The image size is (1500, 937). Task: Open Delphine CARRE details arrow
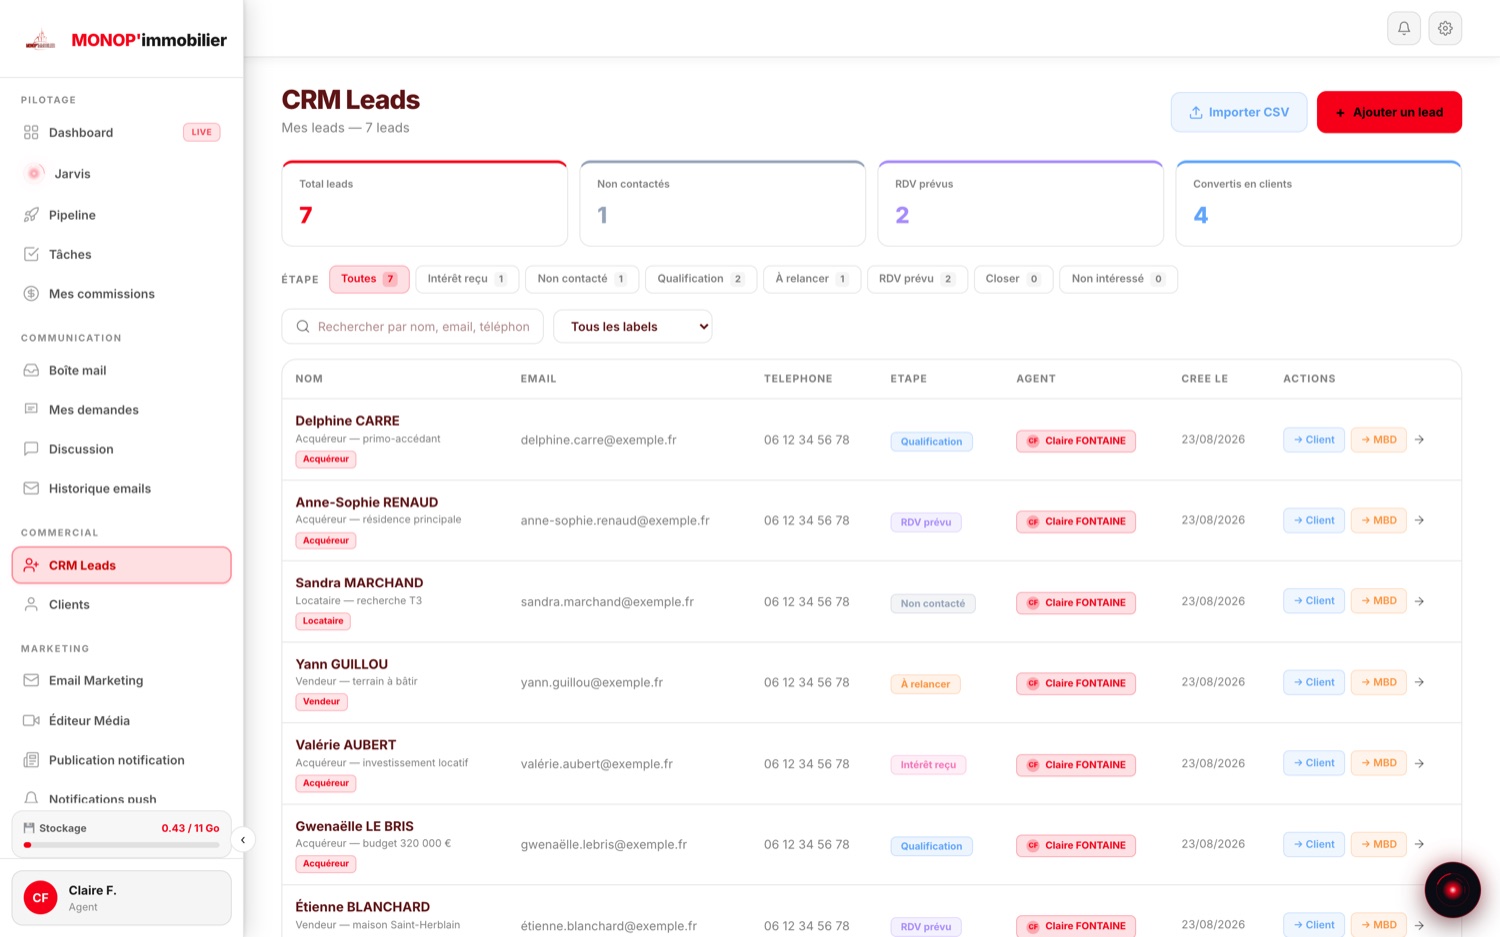point(1419,439)
